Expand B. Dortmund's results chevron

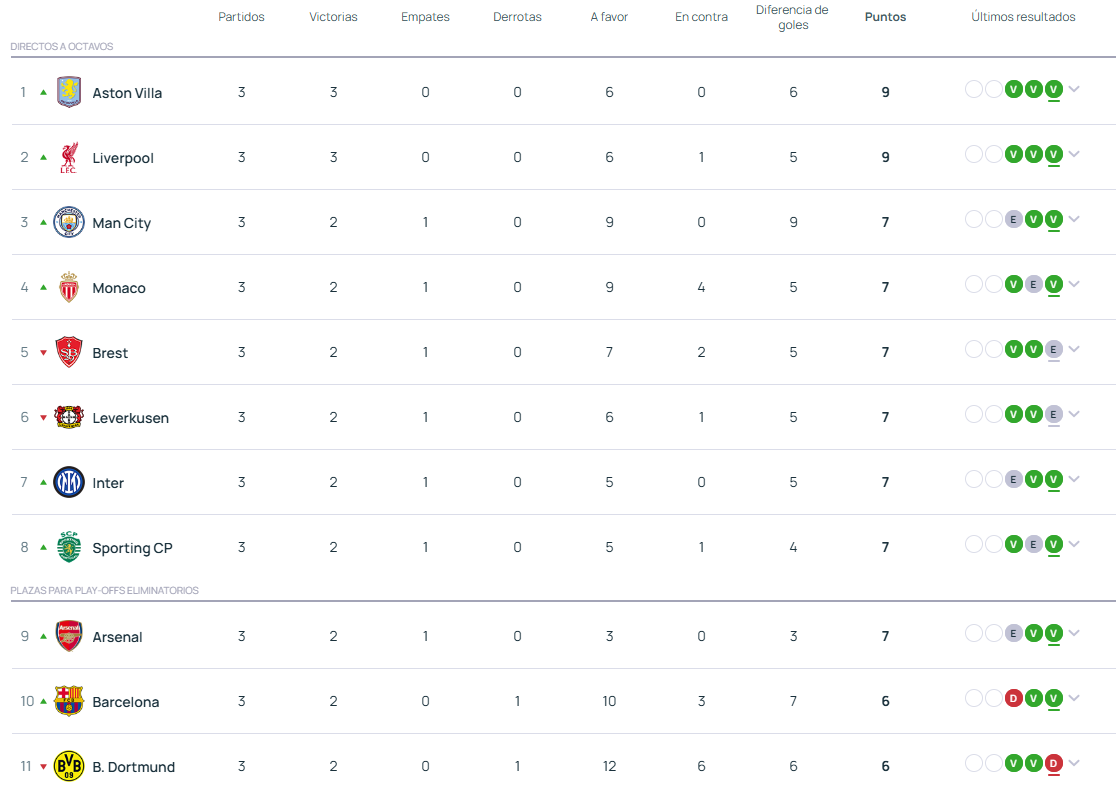1074,764
